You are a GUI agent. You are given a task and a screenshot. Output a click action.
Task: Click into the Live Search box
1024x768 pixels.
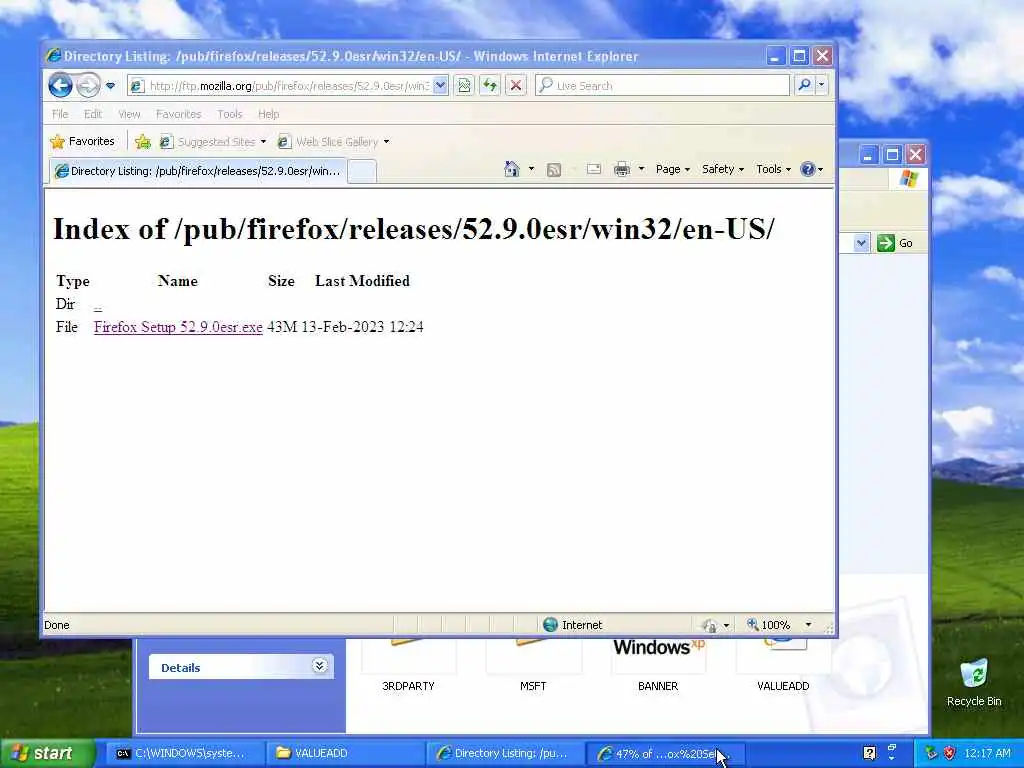[x=662, y=86]
